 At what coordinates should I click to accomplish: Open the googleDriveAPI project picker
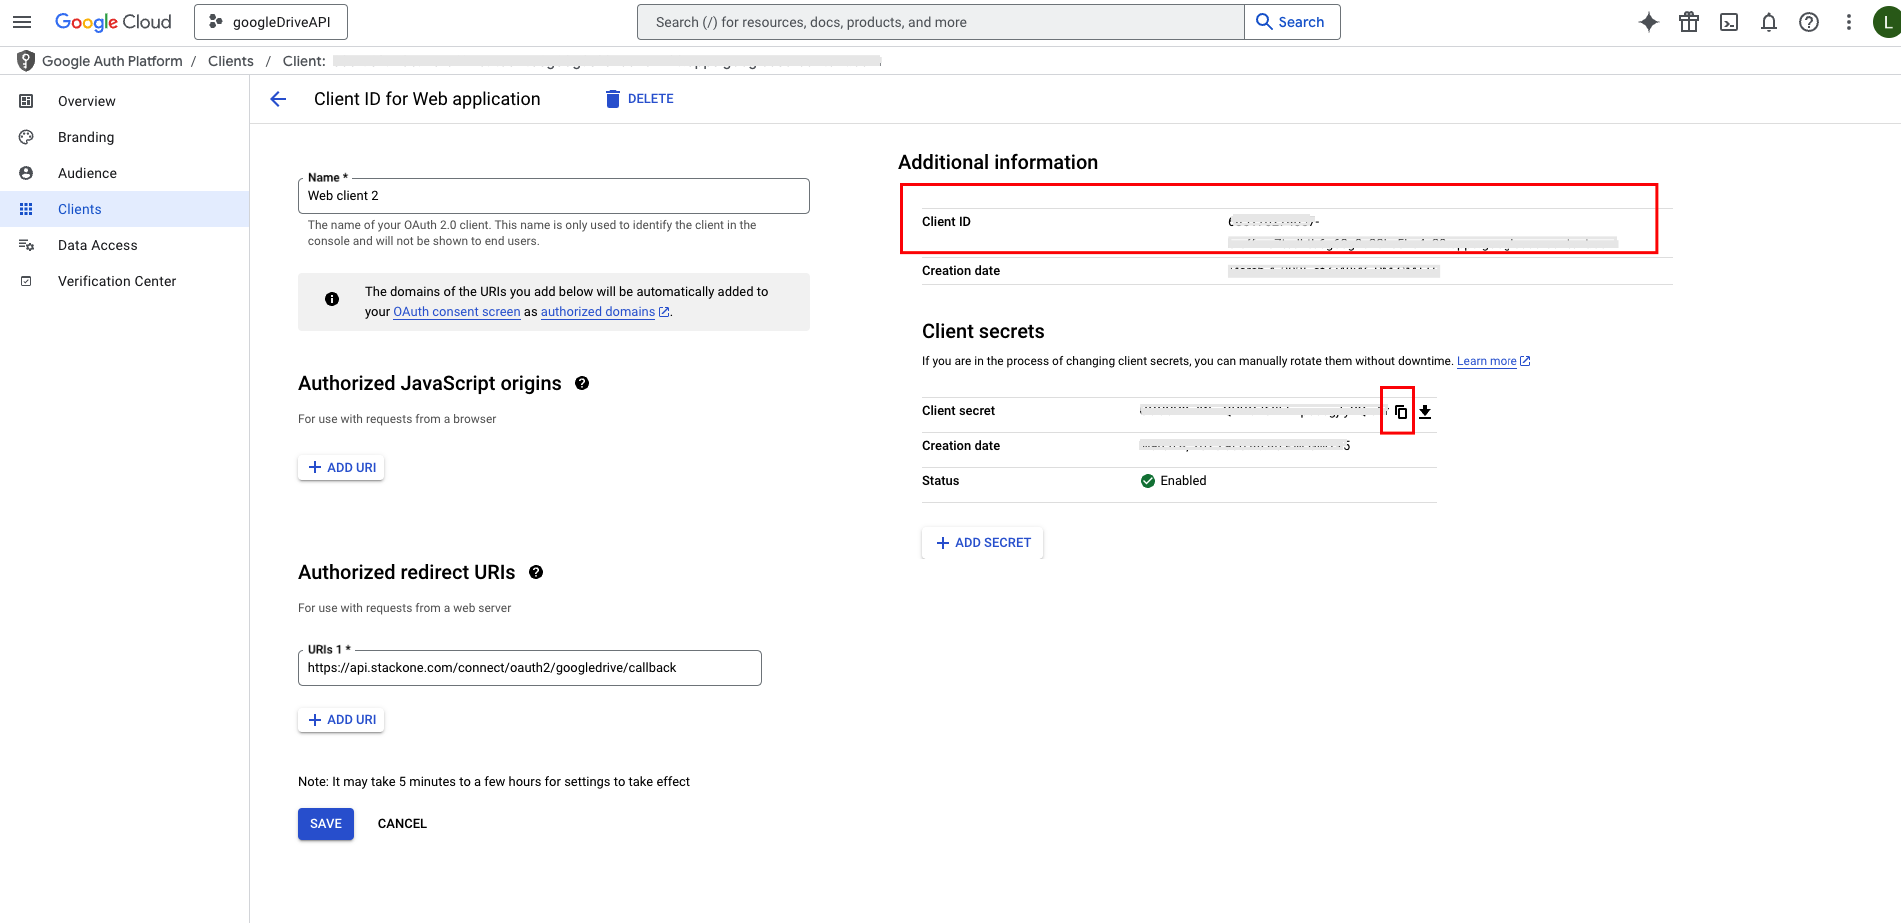pos(271,22)
